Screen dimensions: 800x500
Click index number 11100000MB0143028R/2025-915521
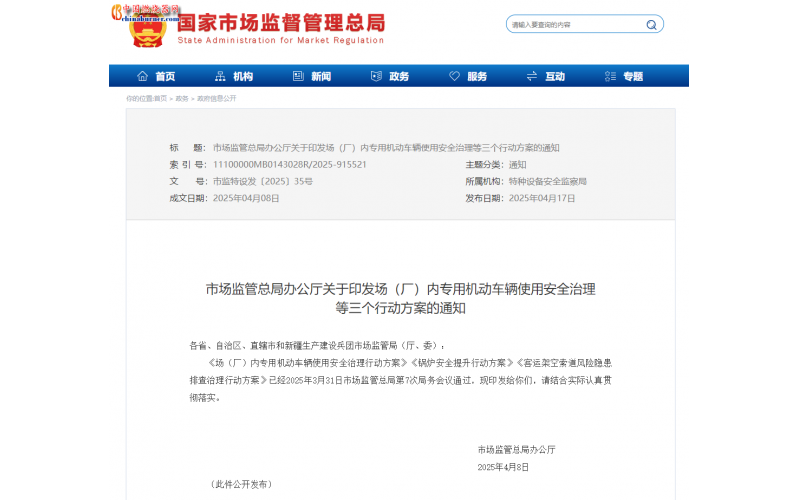[290, 165]
